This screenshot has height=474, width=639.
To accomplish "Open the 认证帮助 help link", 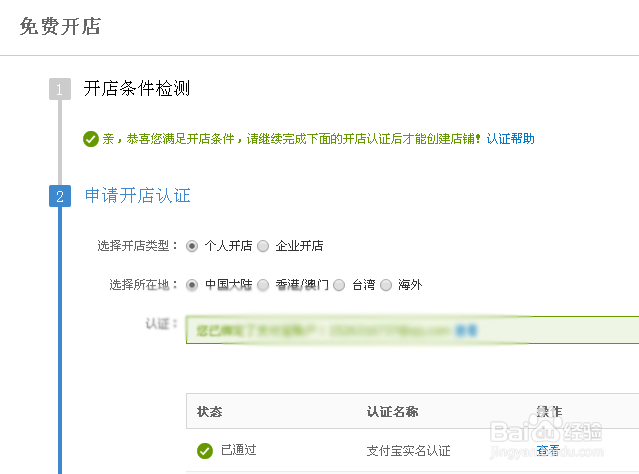I will pos(511,139).
